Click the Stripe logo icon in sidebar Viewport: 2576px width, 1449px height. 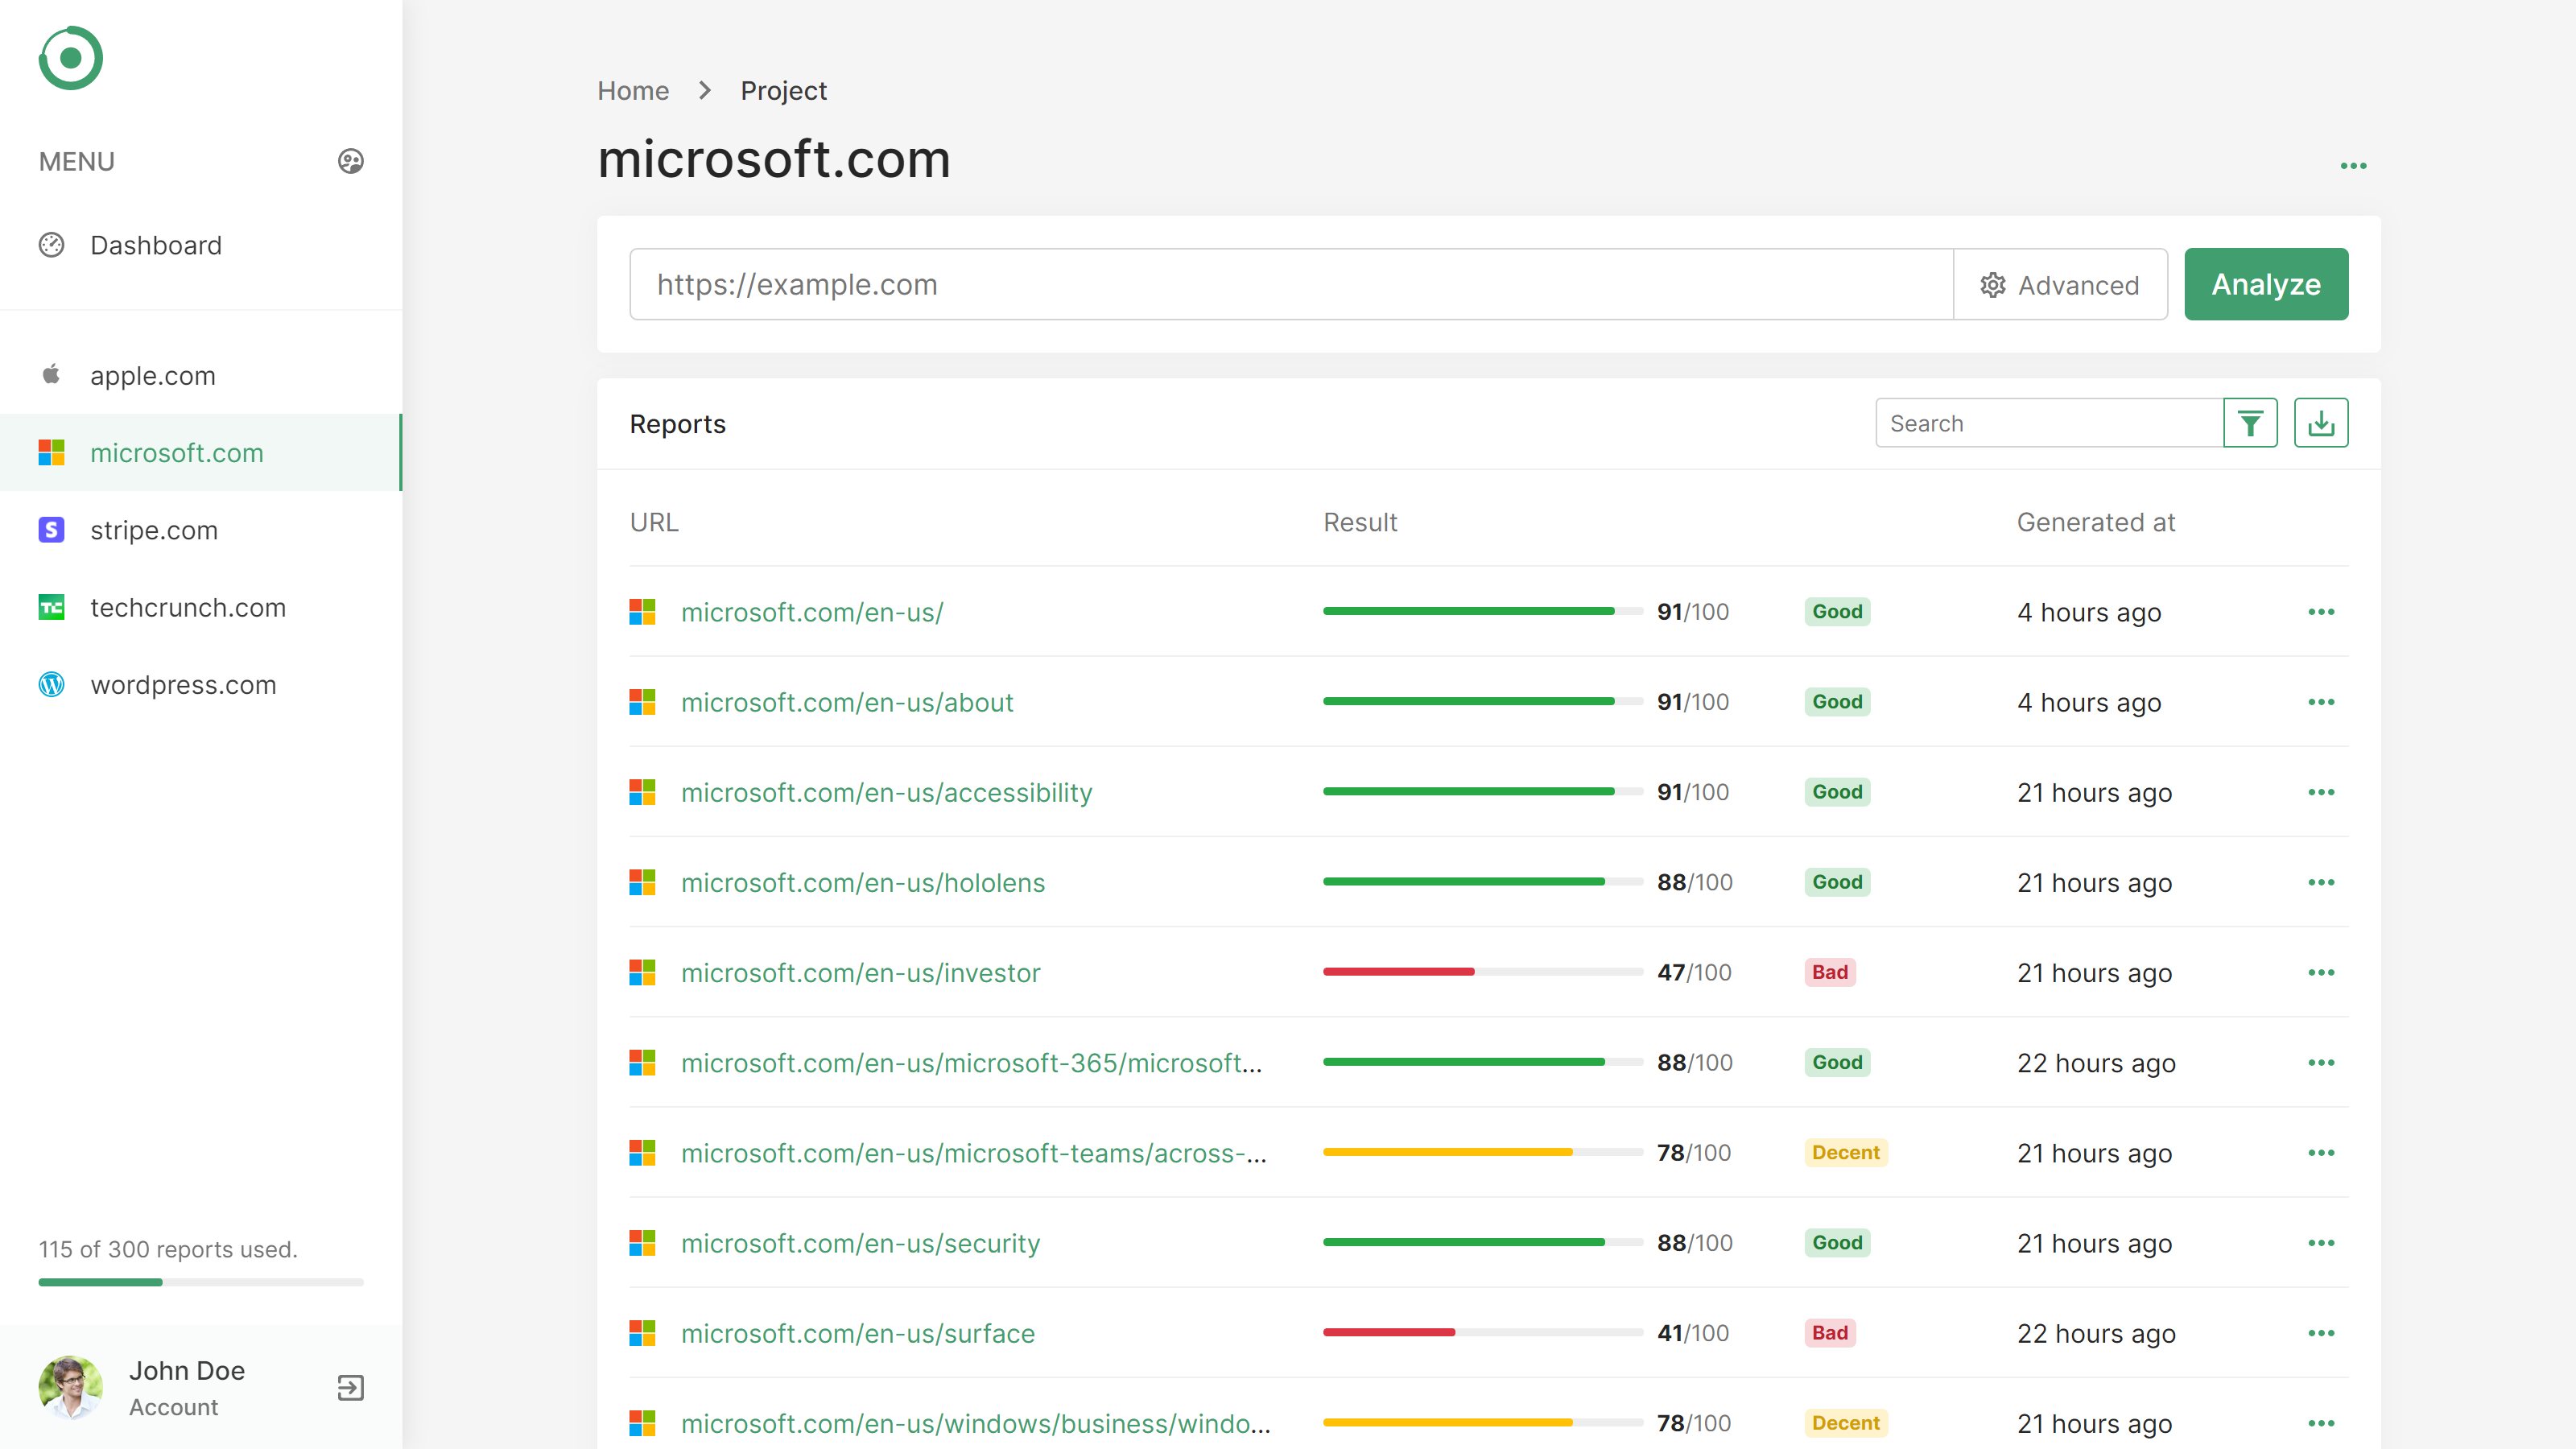click(51, 530)
